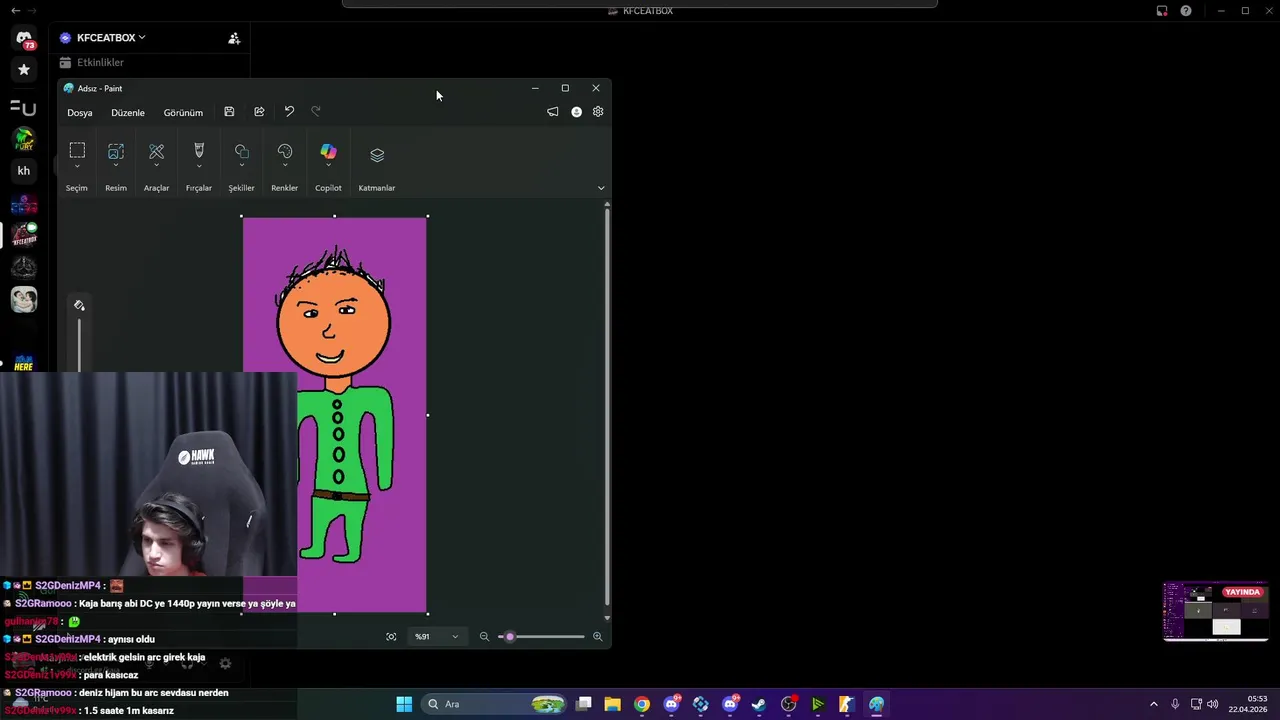The image size is (1280, 720).
Task: Zoom out with the minus magnifier icon
Action: (x=484, y=636)
